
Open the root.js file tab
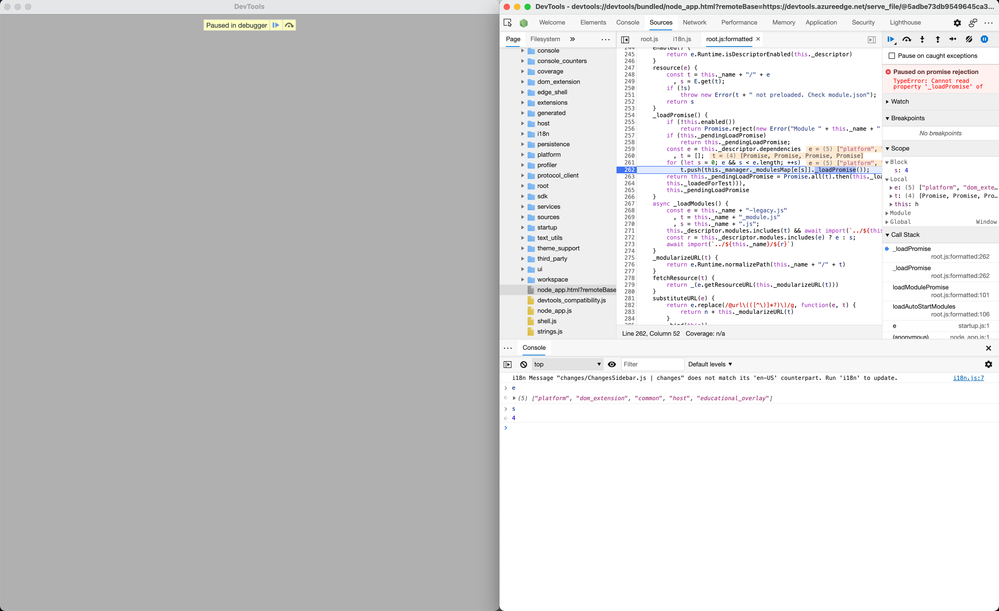pos(649,39)
